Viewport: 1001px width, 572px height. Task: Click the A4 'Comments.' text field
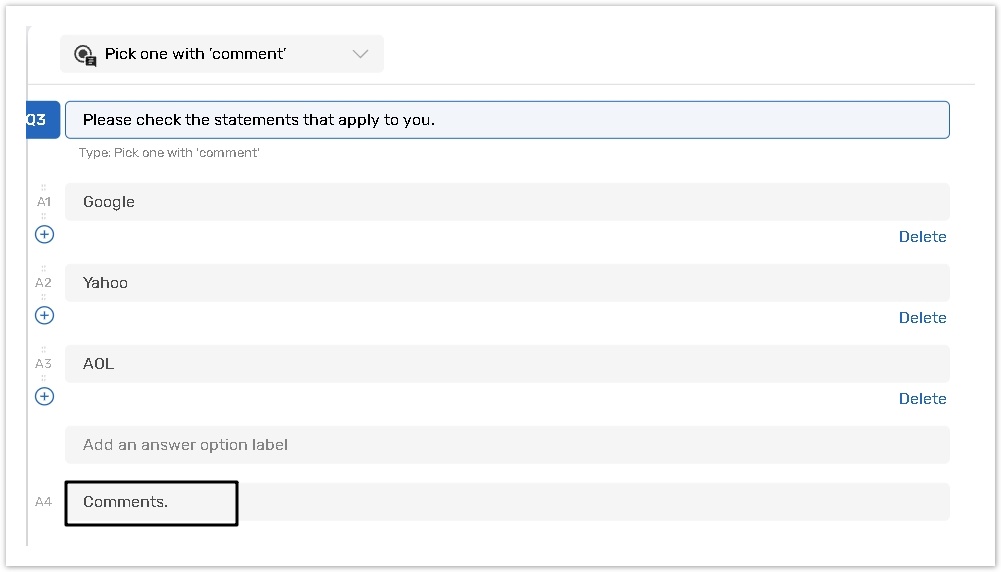click(x=506, y=502)
